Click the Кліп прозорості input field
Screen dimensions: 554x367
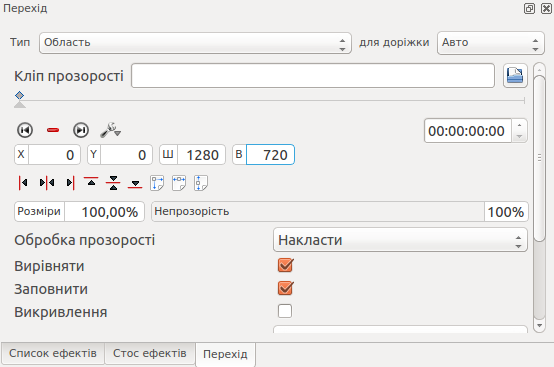click(313, 76)
